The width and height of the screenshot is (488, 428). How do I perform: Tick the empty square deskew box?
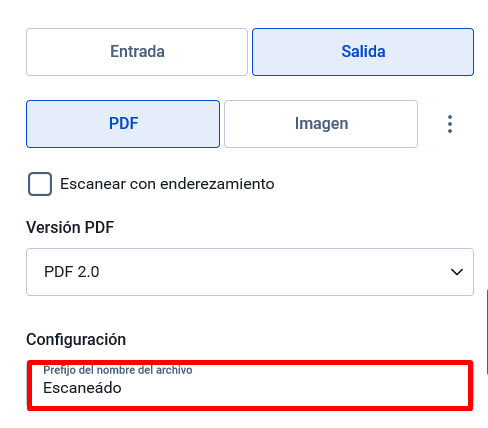pyautogui.click(x=40, y=184)
